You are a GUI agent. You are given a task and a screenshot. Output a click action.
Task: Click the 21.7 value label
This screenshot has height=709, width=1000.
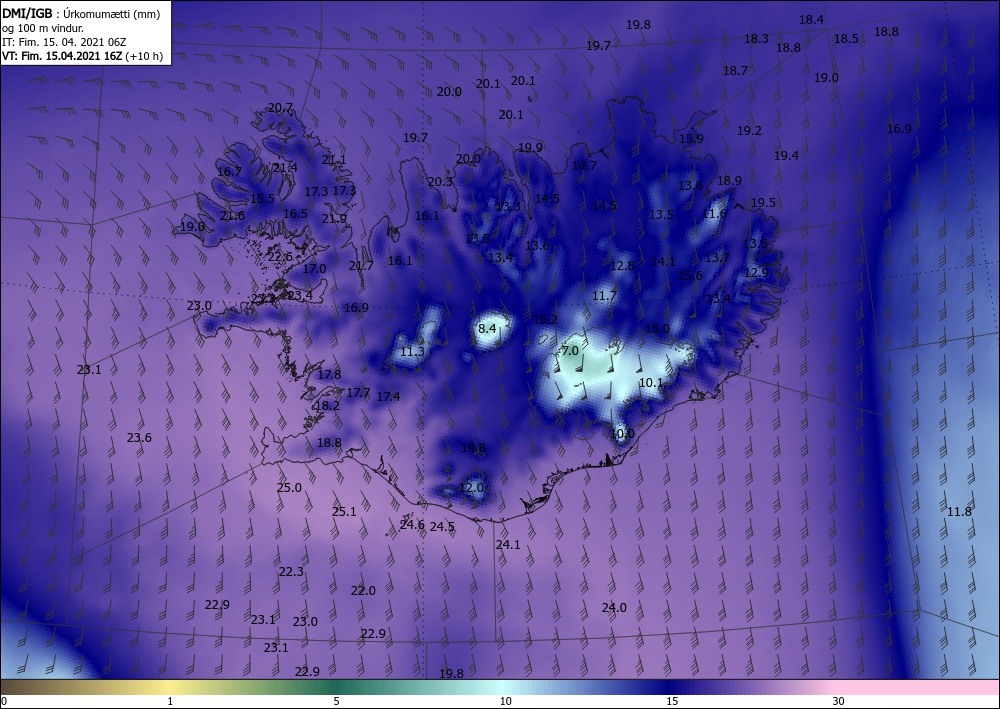pos(362,265)
